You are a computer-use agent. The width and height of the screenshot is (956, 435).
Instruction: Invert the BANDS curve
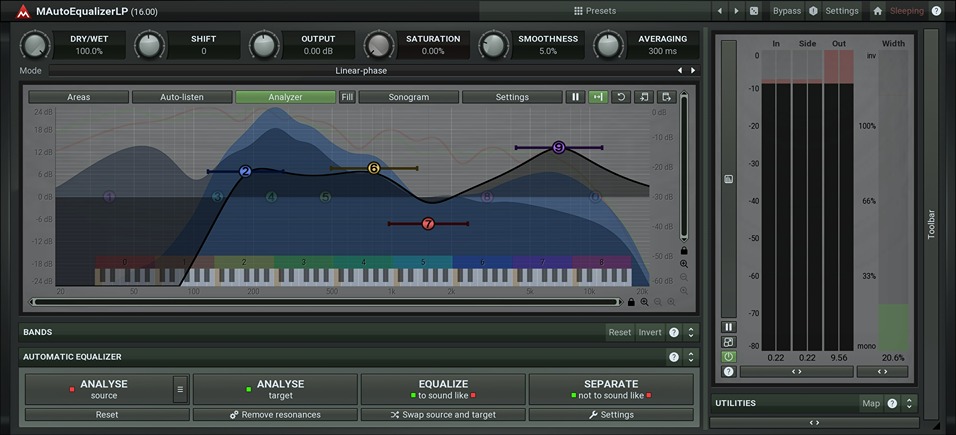pyautogui.click(x=649, y=333)
